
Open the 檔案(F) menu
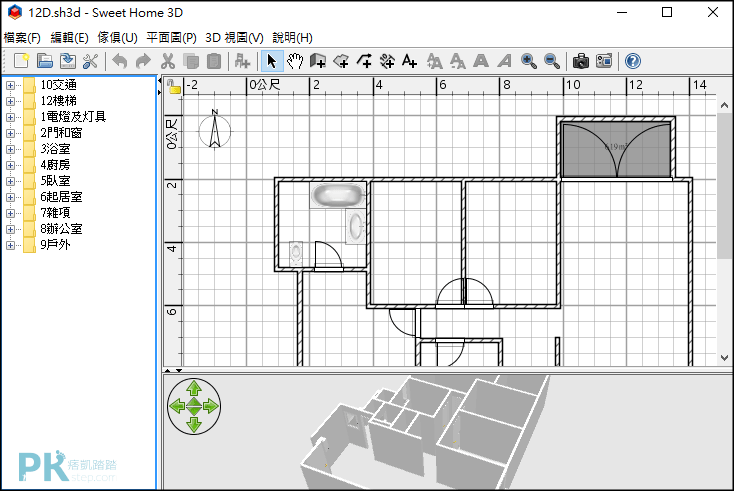(x=22, y=37)
